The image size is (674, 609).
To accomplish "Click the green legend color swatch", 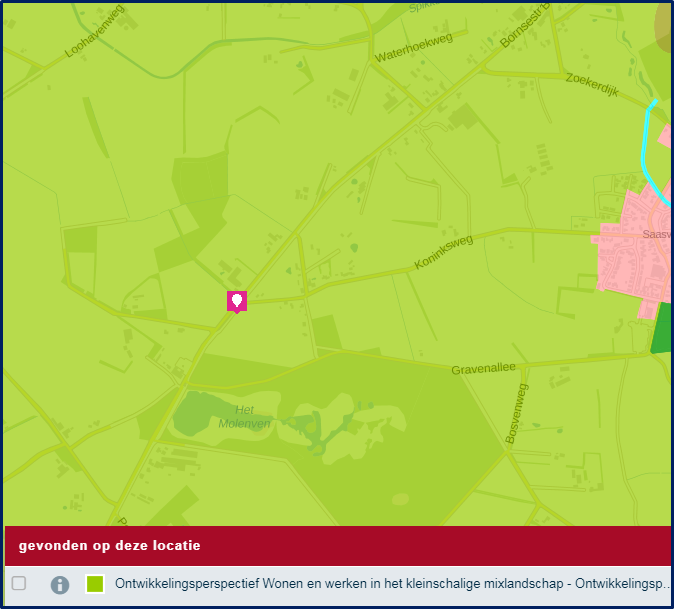I will [x=95, y=584].
